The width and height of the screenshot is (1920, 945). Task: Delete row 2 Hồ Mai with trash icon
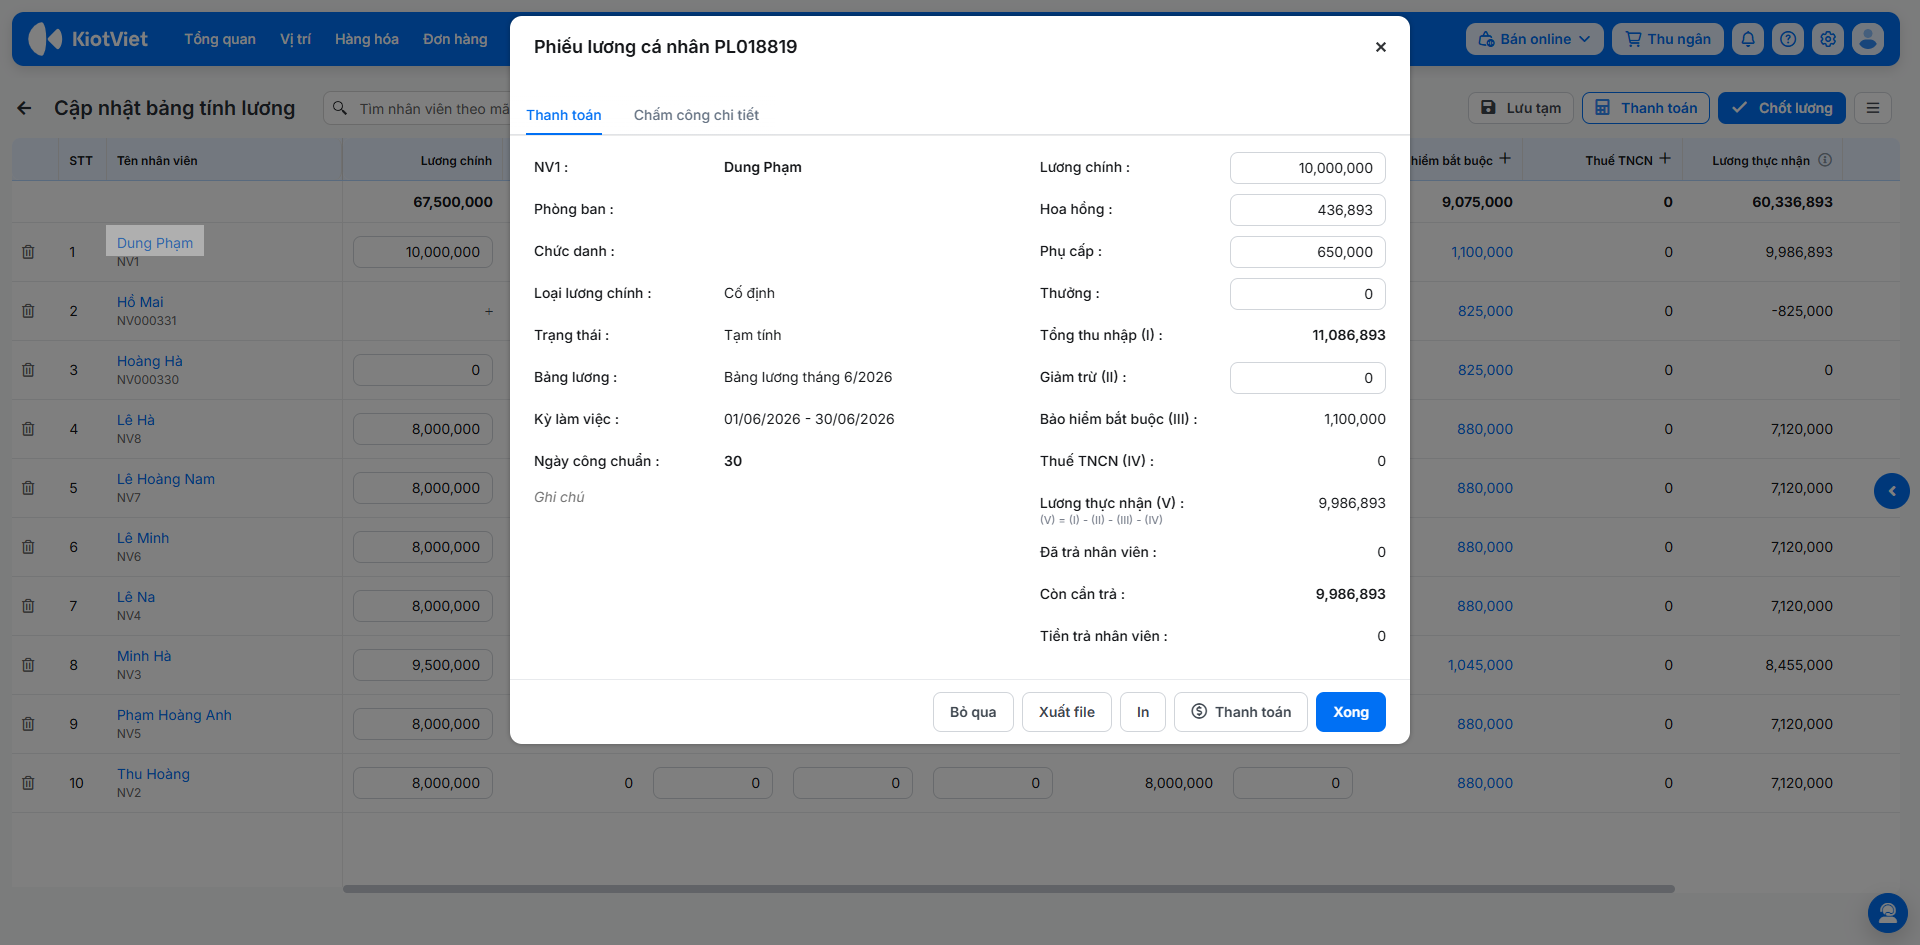click(28, 311)
